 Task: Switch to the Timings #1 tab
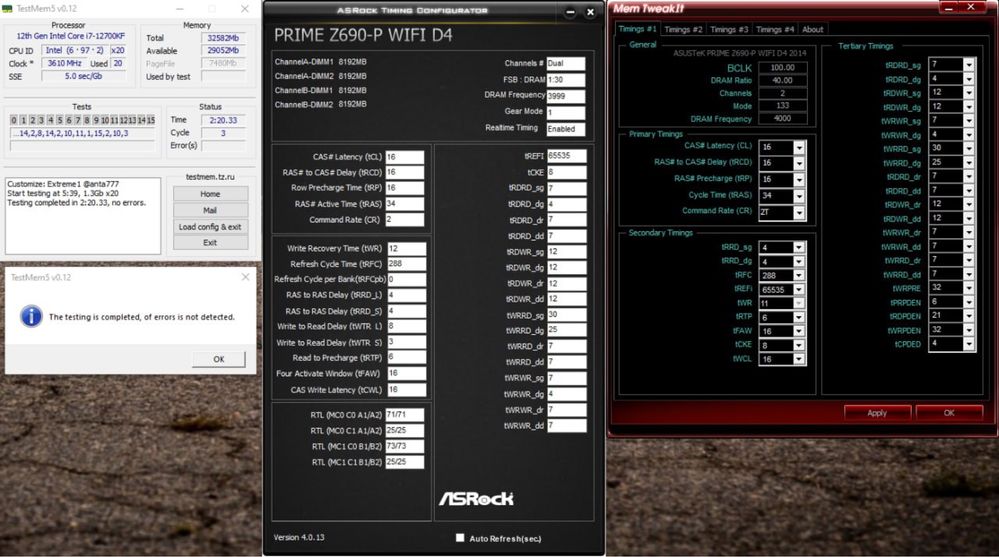coord(637,29)
